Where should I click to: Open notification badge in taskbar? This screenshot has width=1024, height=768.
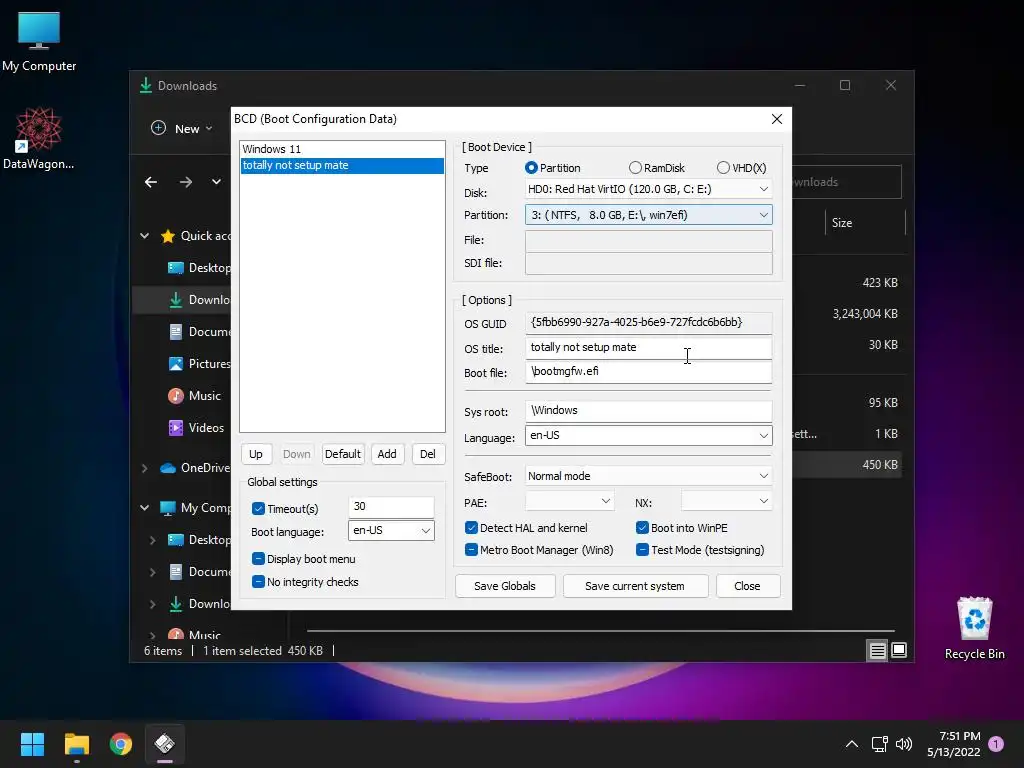click(x=996, y=743)
